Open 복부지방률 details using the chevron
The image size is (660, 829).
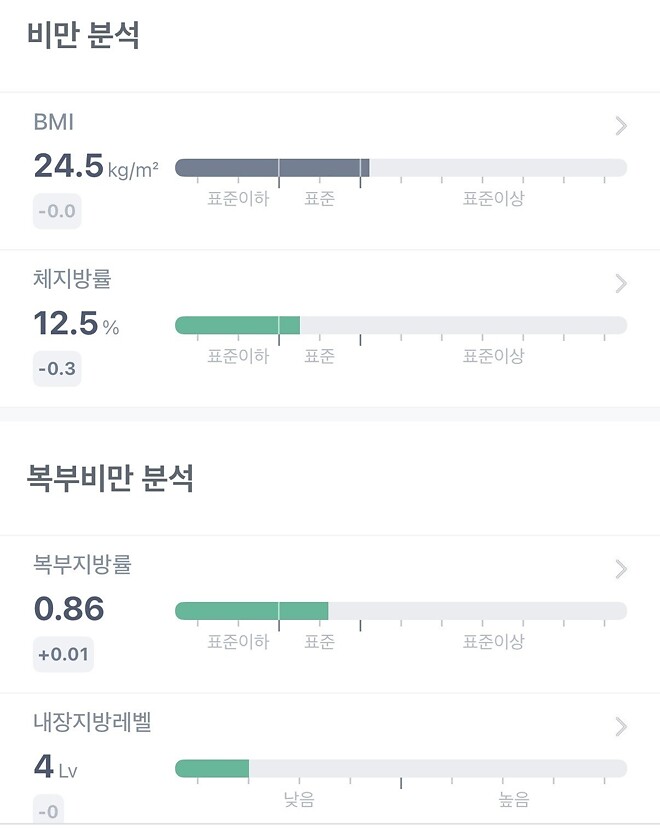620,569
